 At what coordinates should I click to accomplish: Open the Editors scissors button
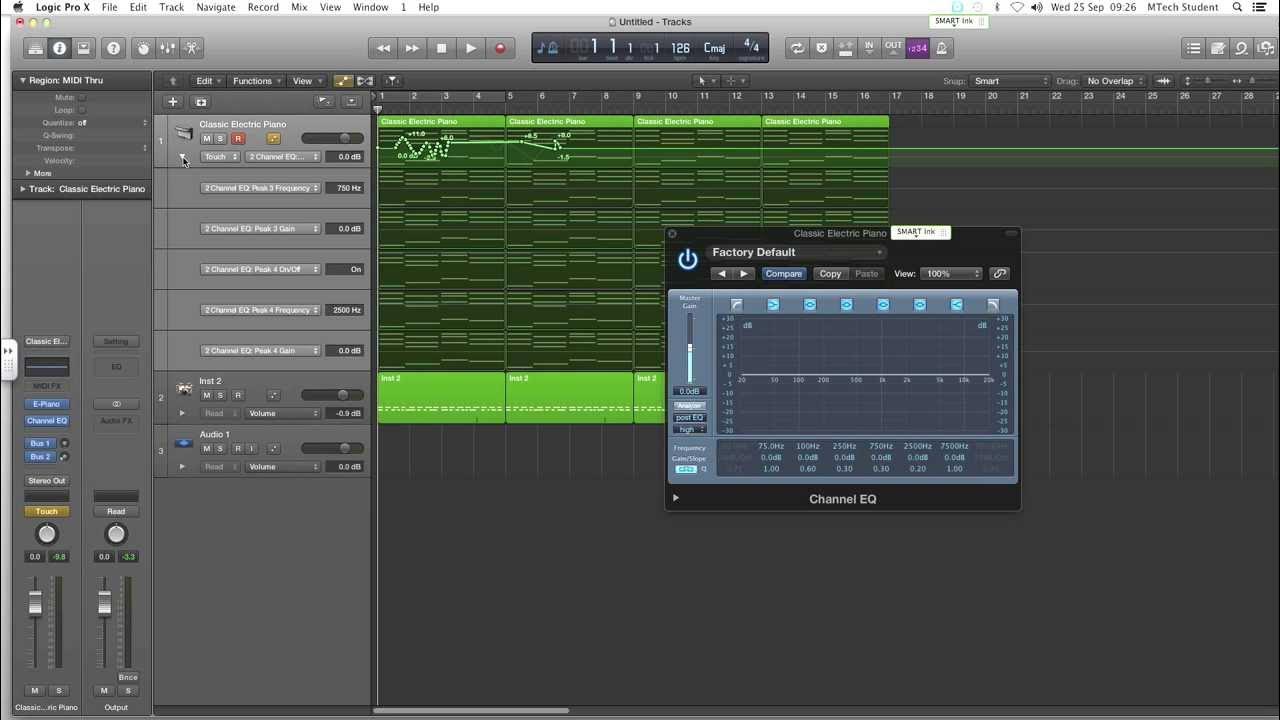click(192, 48)
